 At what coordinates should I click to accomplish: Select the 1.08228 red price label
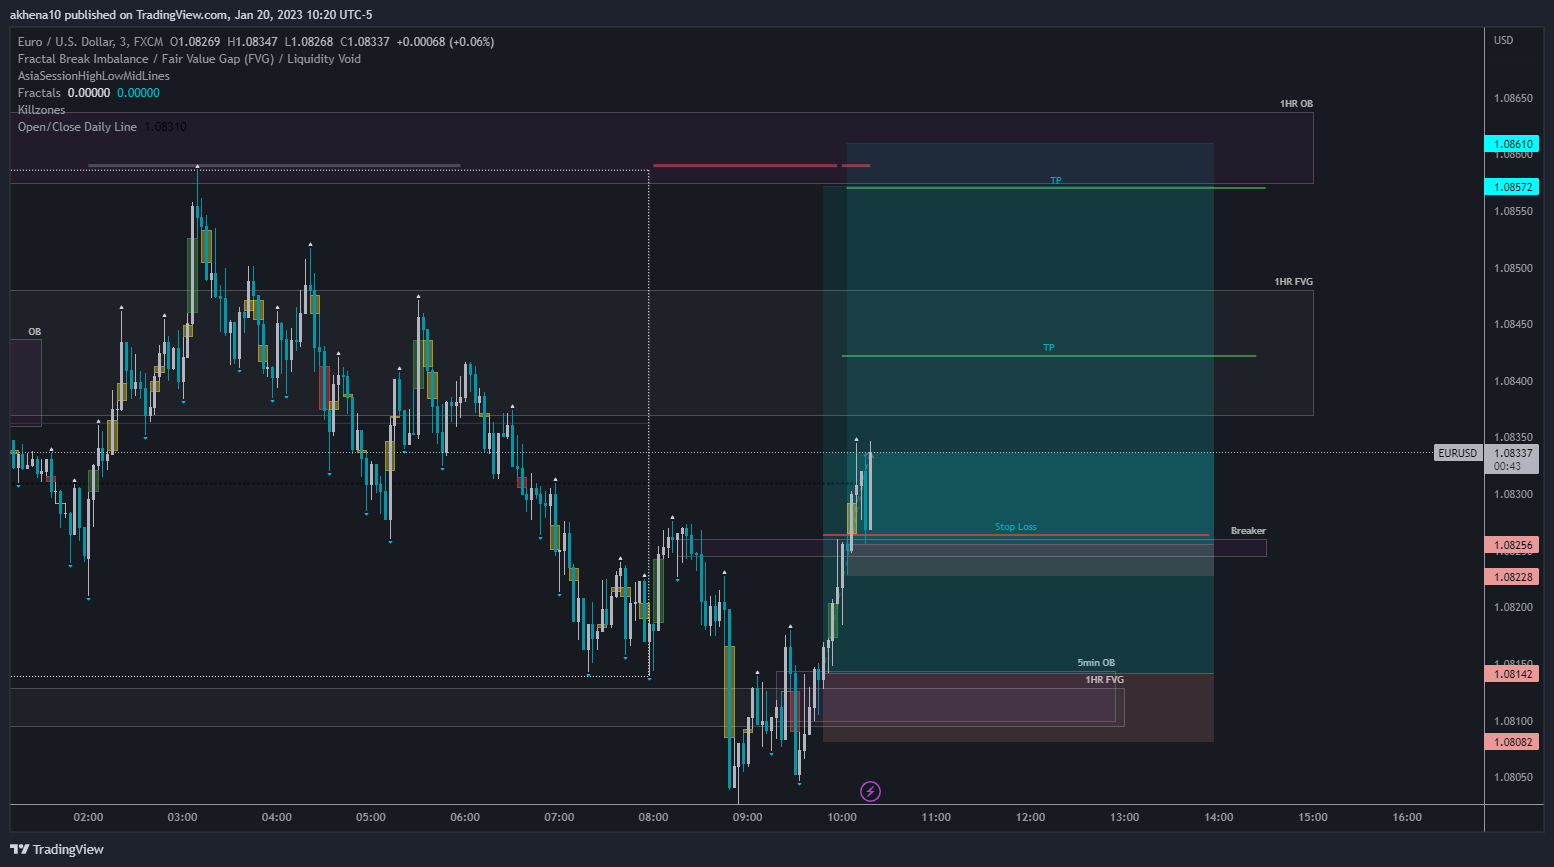(1512, 577)
